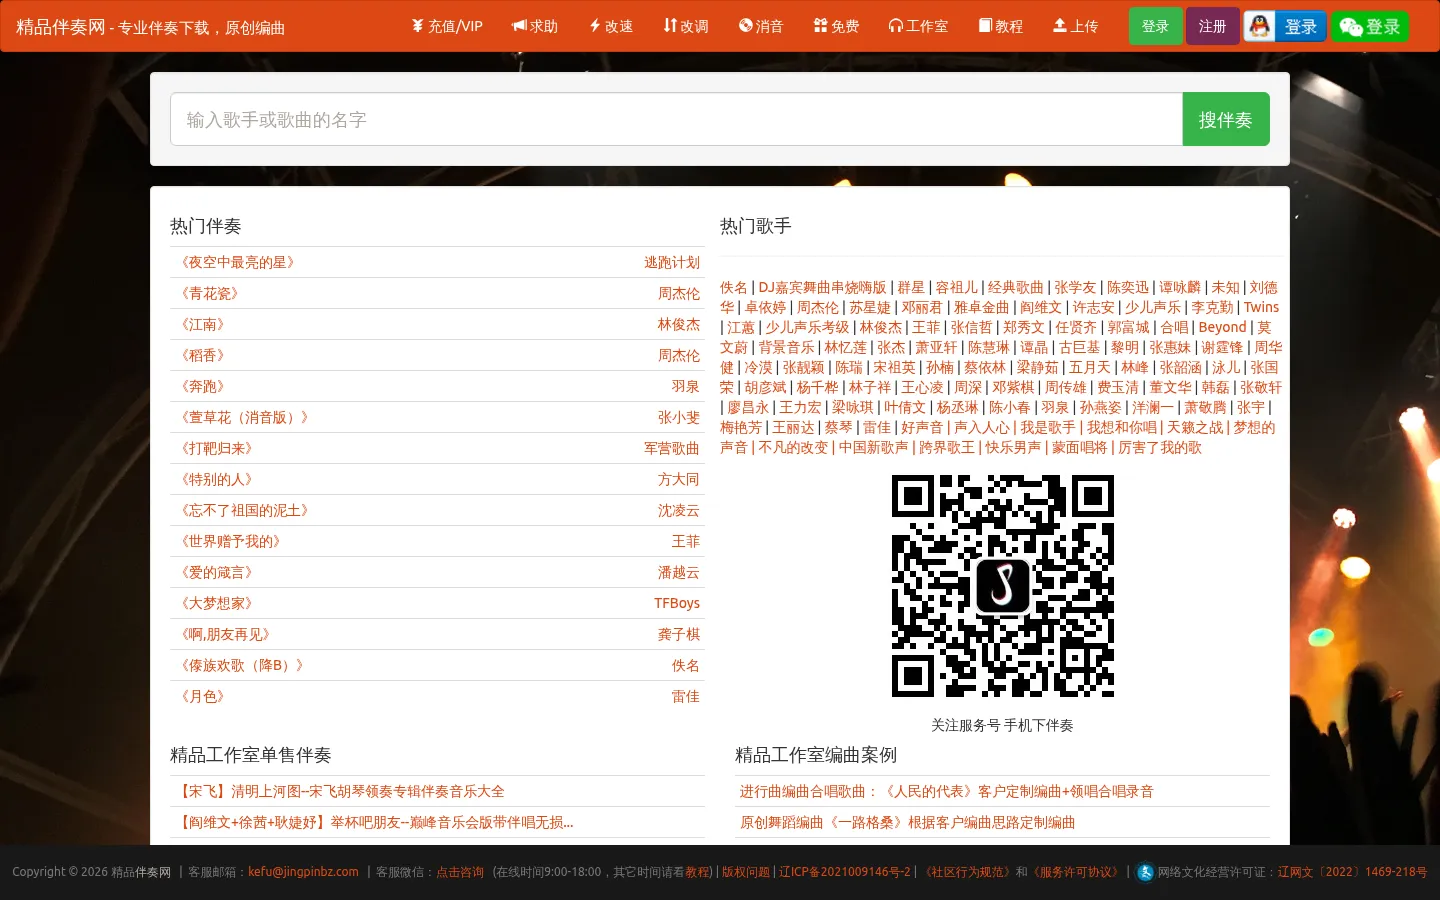Viewport: 1440px width, 900px height.
Task: Select 少儿声乐考级 in hot singers
Action: pyautogui.click(x=807, y=327)
